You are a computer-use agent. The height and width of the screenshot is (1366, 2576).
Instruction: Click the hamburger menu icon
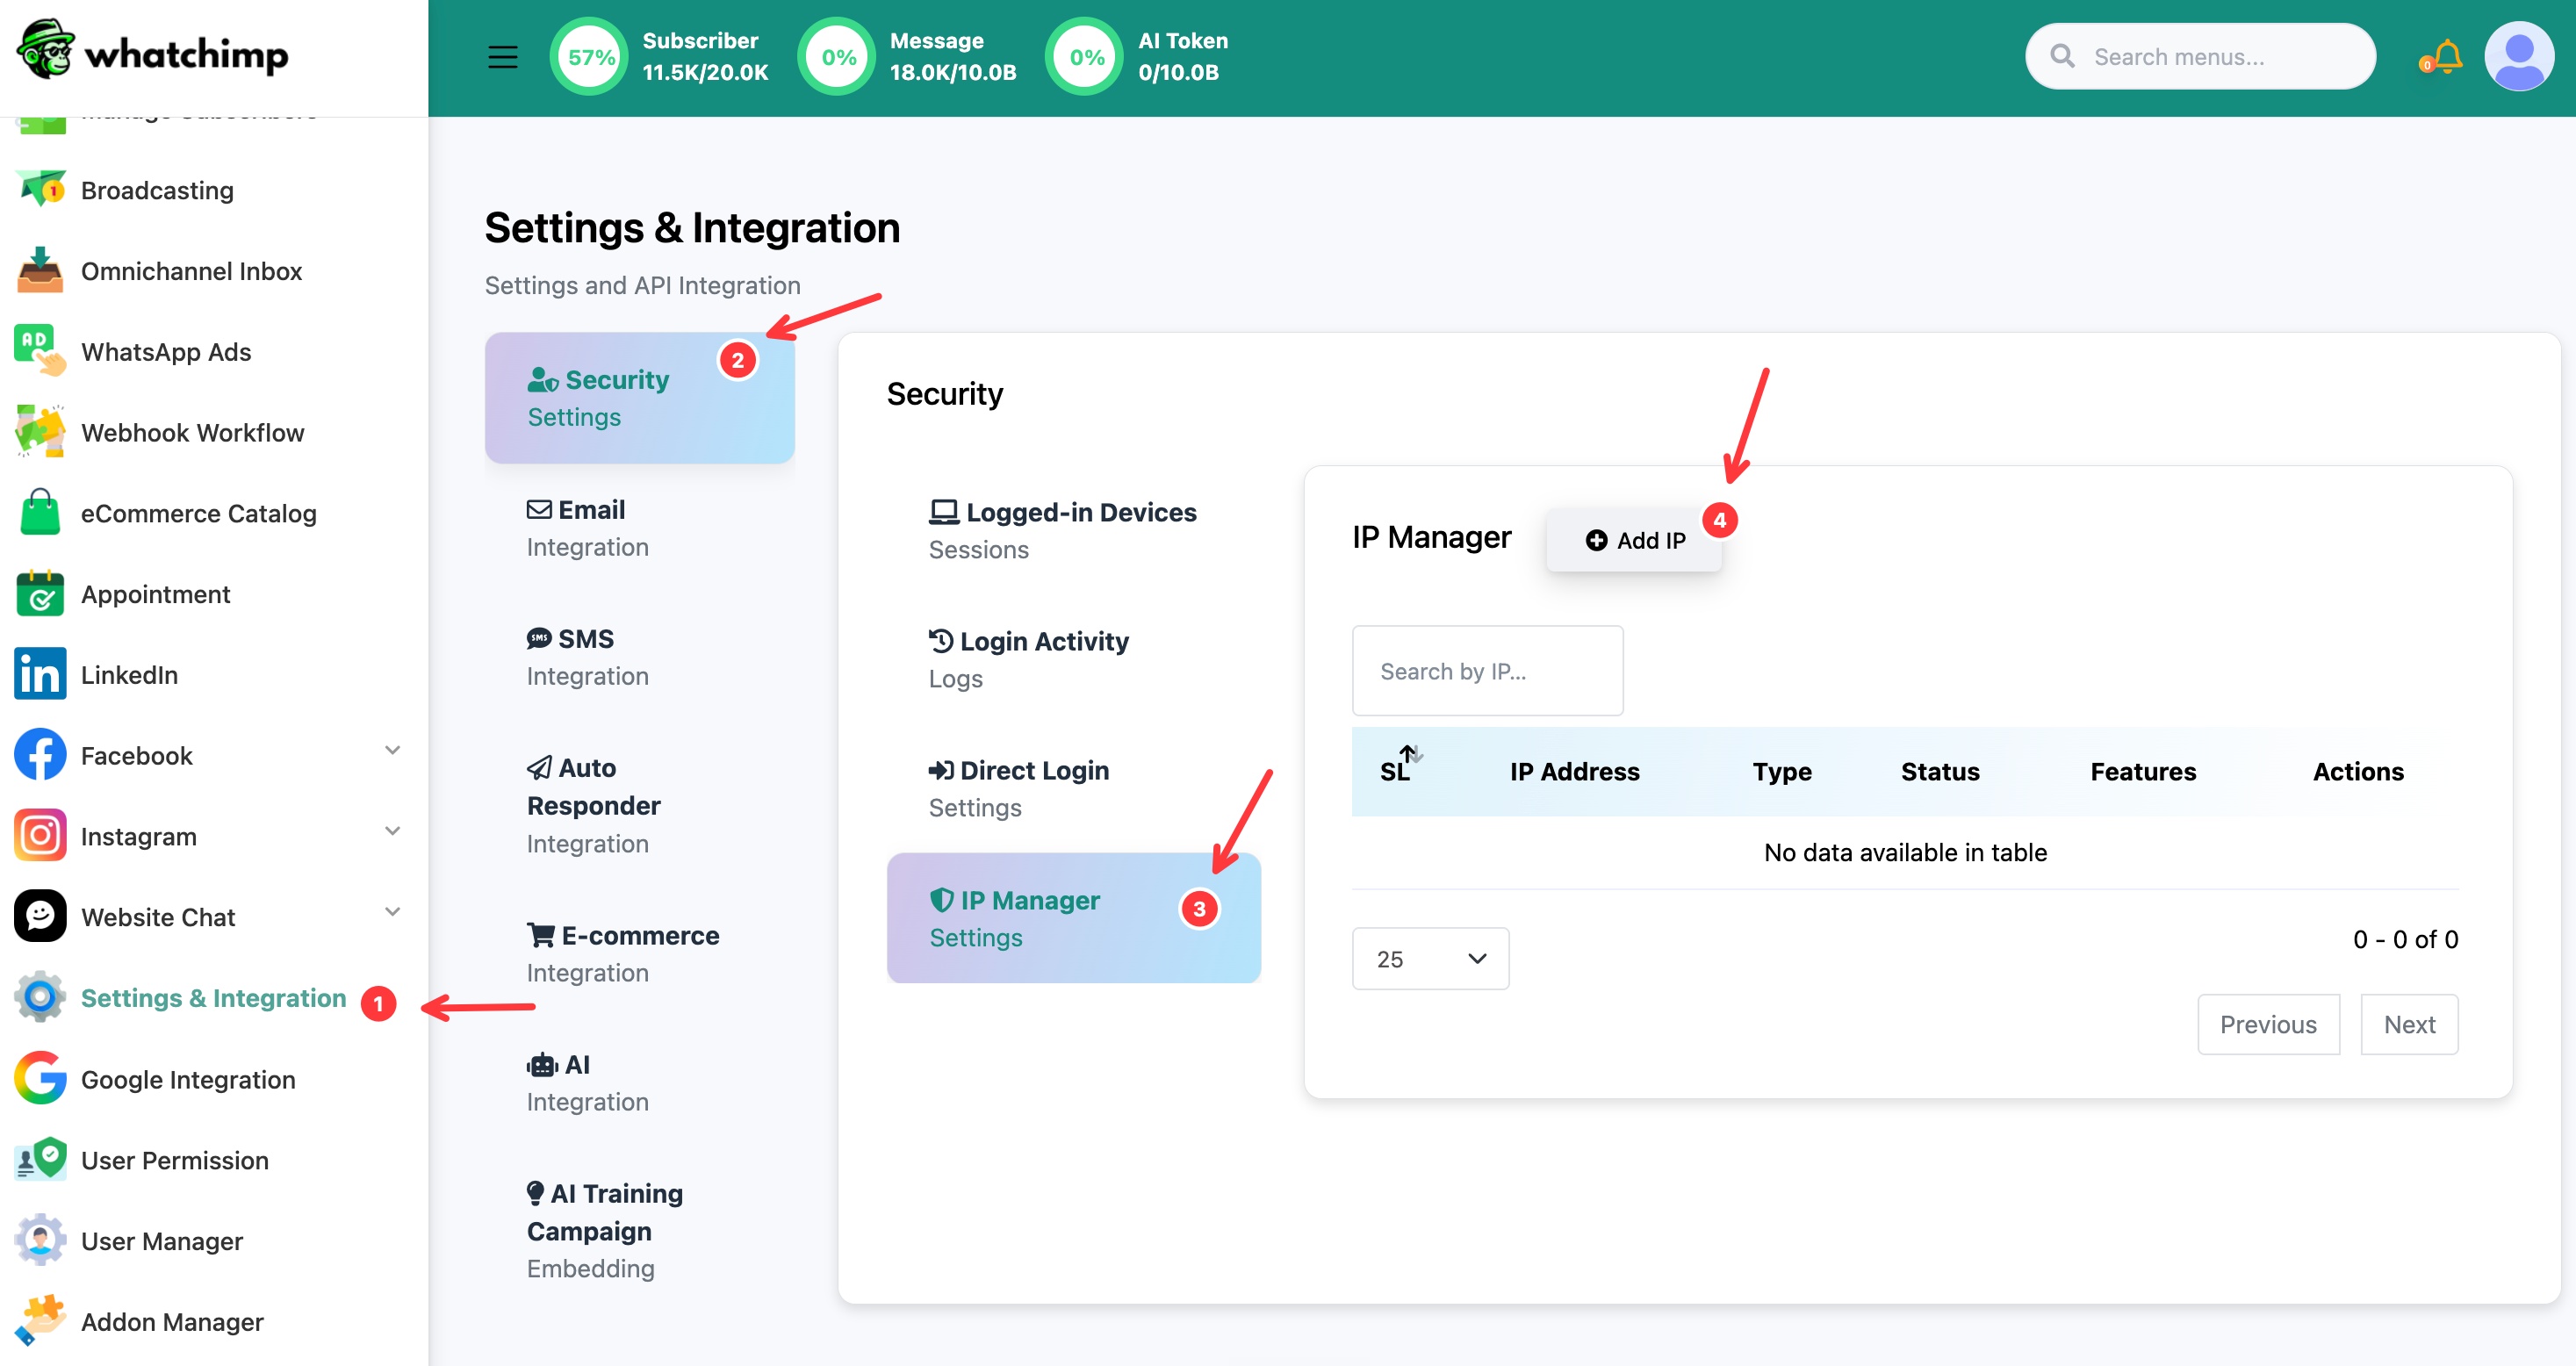pyautogui.click(x=502, y=57)
